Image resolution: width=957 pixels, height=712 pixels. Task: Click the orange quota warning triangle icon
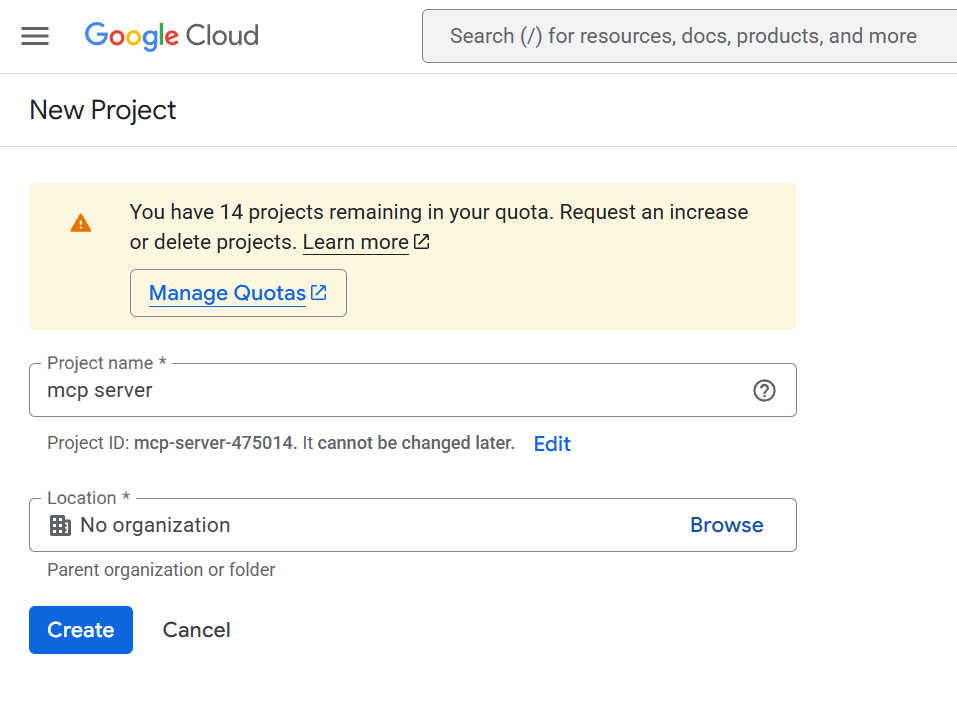81,223
